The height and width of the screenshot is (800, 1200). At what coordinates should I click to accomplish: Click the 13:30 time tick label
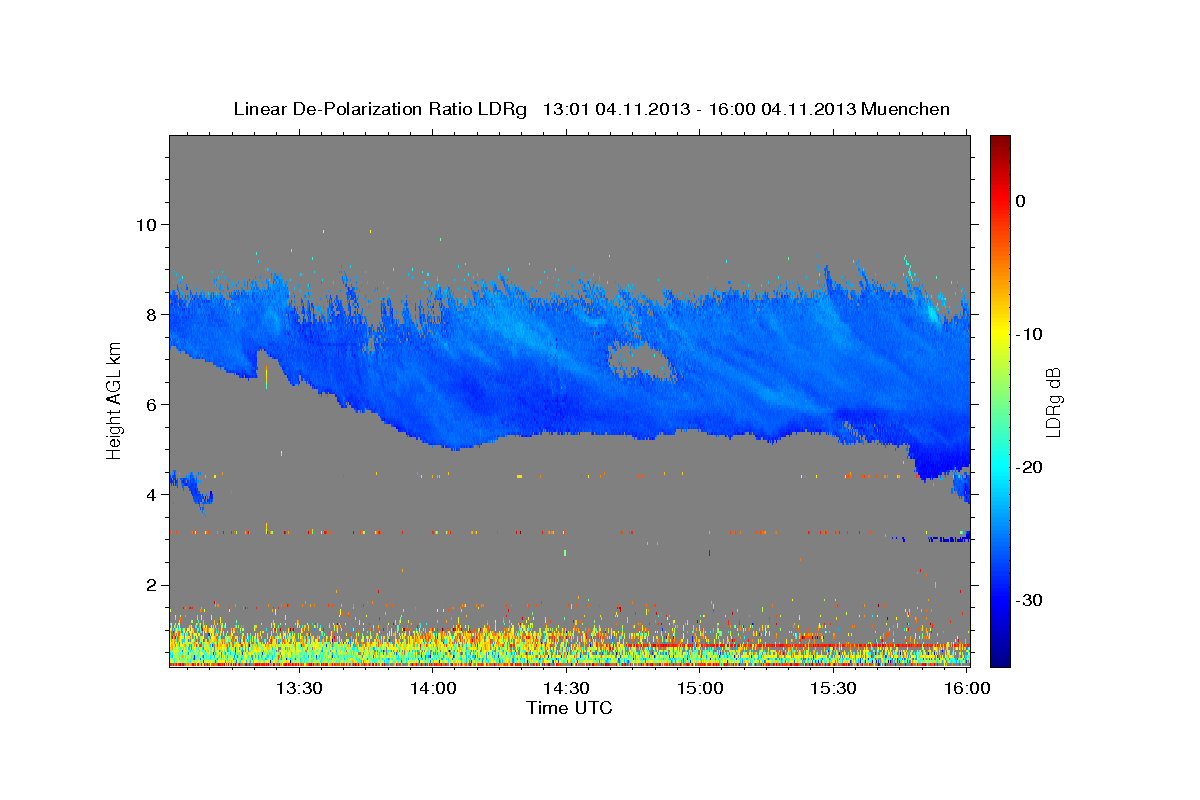click(x=299, y=689)
